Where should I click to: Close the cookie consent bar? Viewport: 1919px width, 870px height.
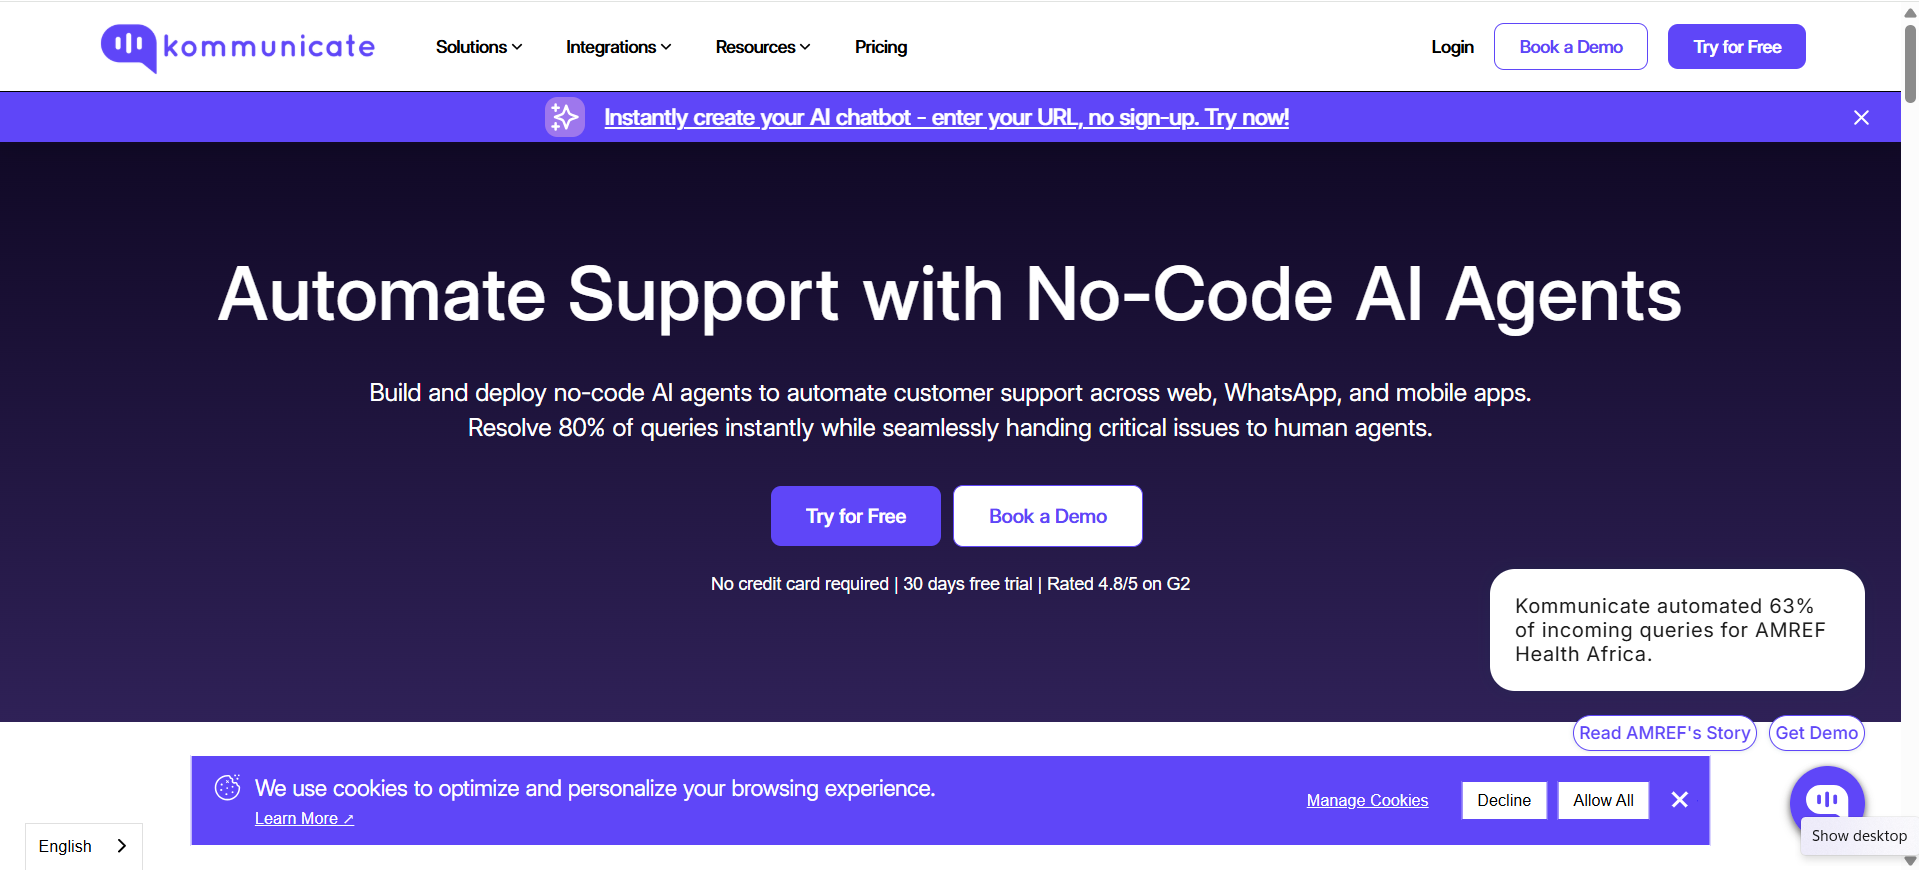(x=1679, y=800)
